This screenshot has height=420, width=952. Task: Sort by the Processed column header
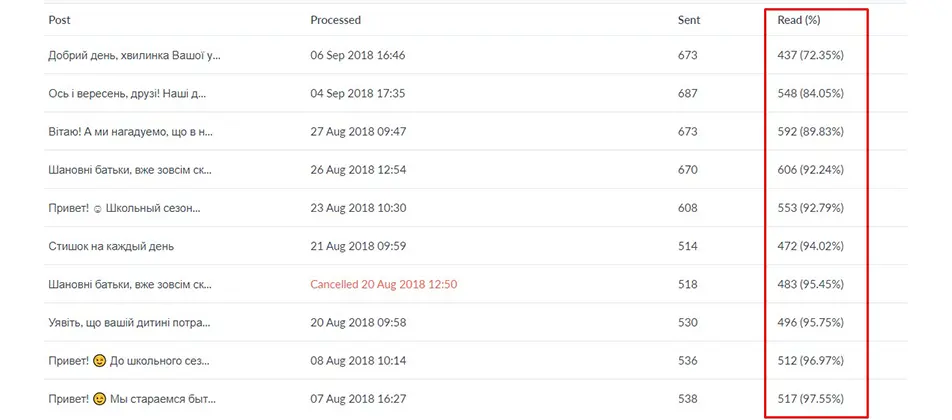click(335, 20)
